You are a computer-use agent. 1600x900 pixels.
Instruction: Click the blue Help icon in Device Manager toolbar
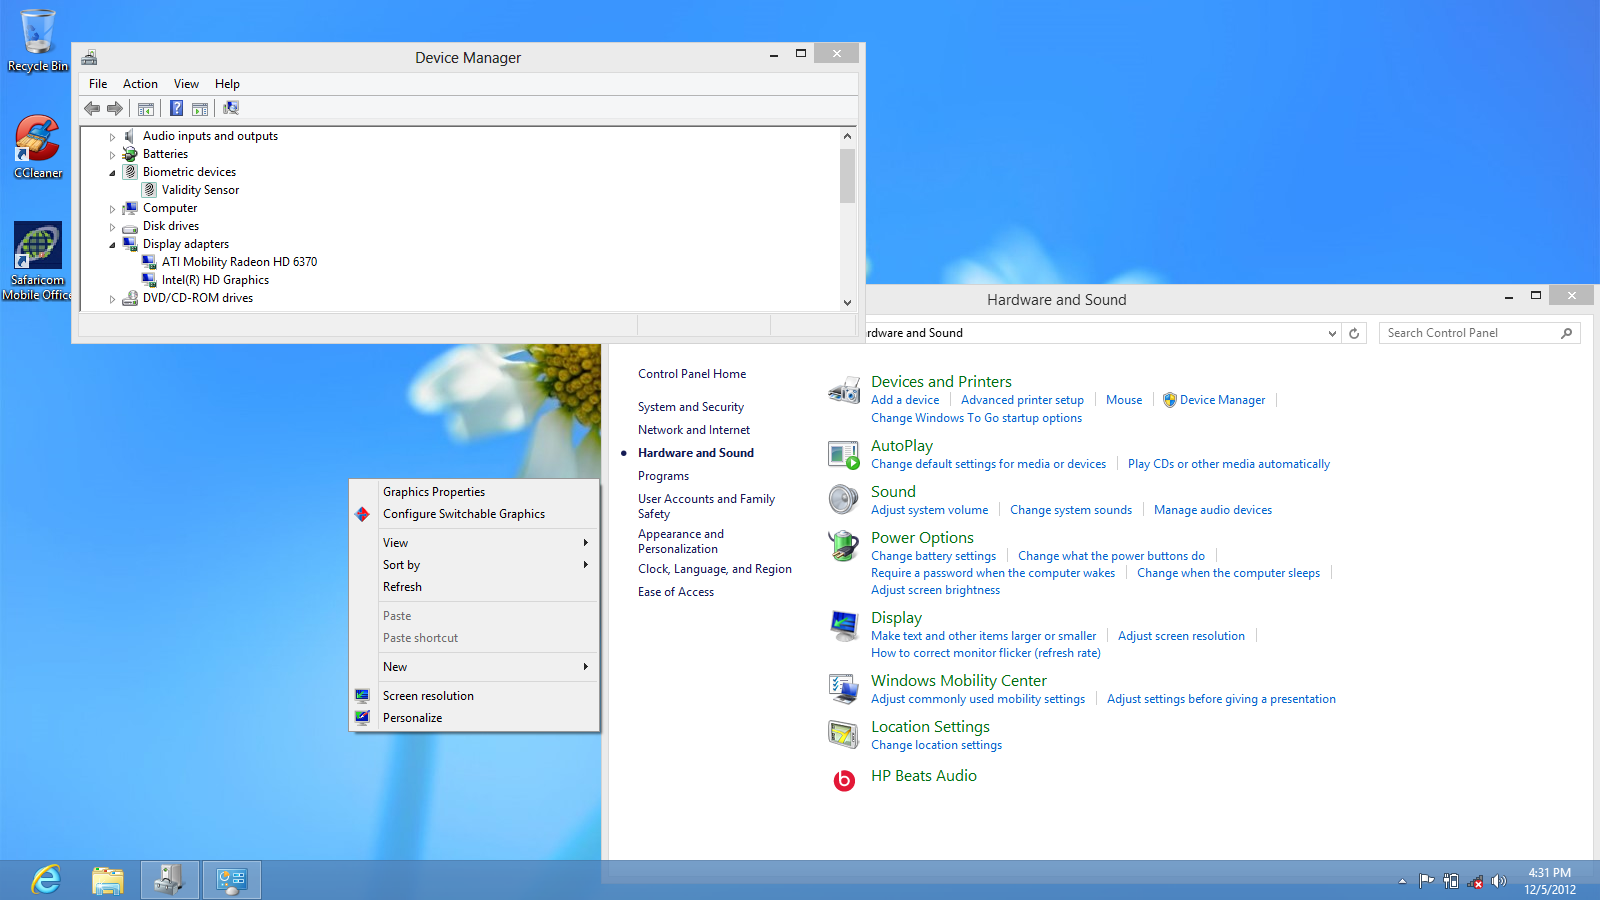176,108
